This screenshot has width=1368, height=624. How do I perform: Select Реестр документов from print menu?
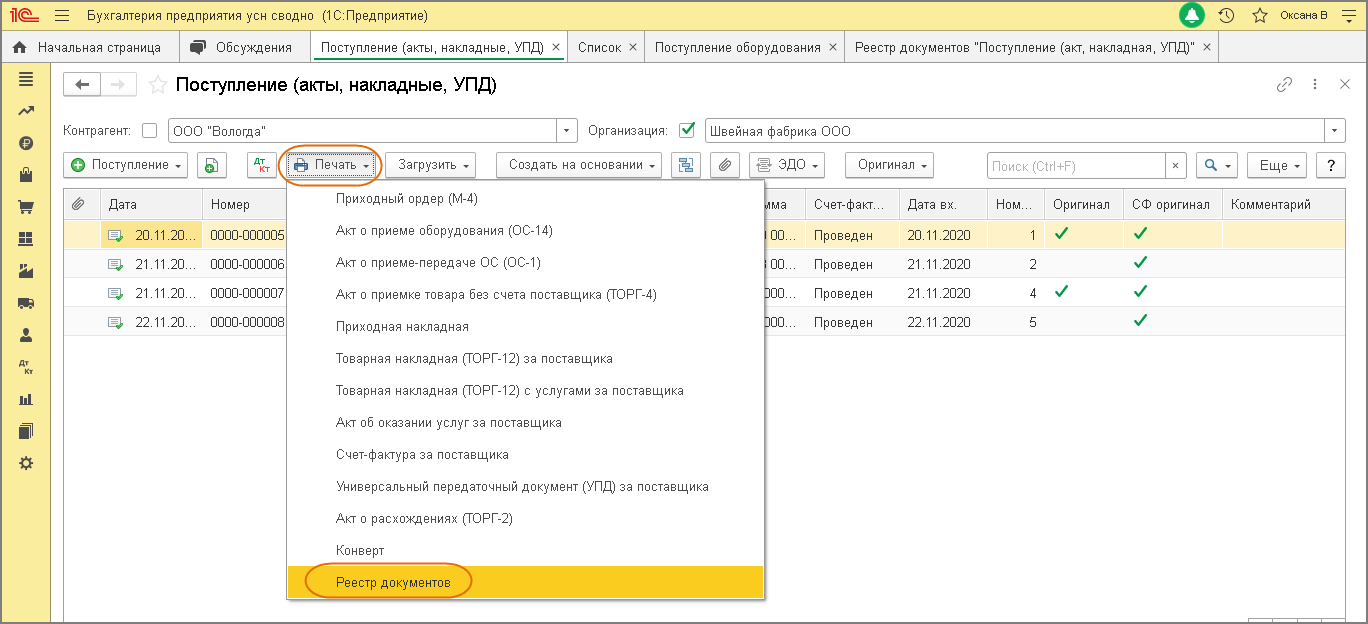coord(393,582)
